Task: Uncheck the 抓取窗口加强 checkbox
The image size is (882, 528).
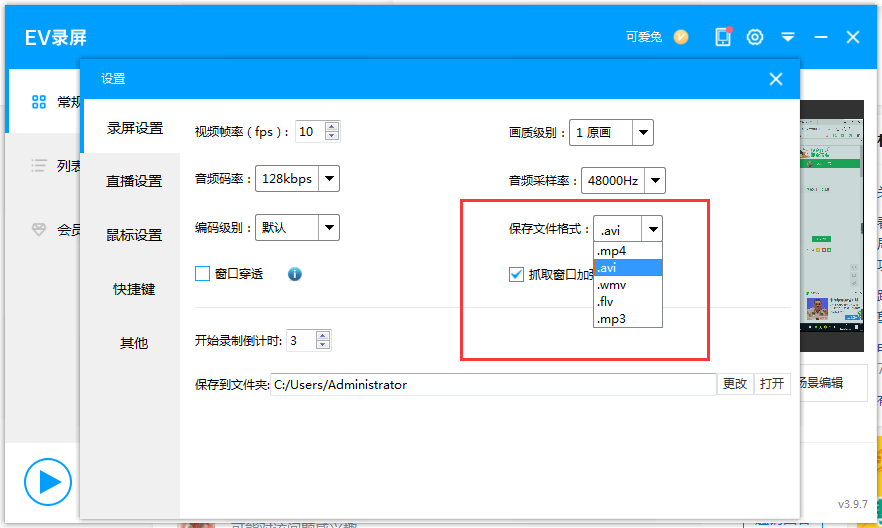Action: (x=516, y=274)
